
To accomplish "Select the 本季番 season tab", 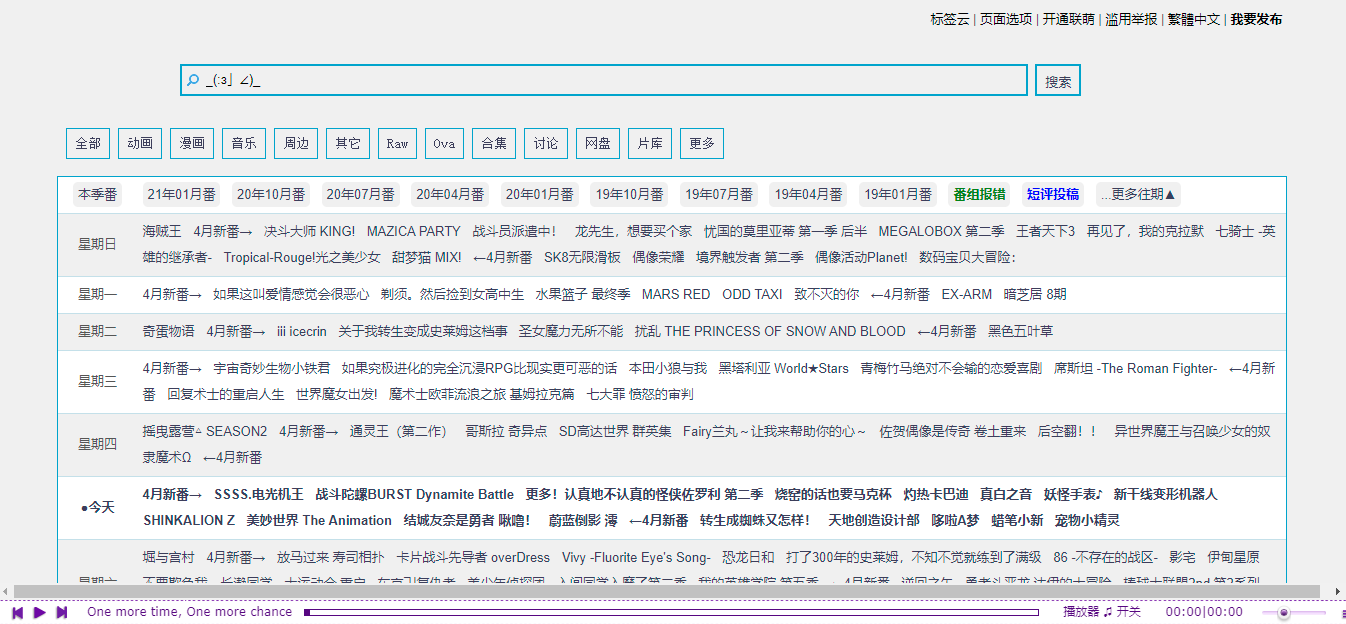I will click(x=98, y=194).
